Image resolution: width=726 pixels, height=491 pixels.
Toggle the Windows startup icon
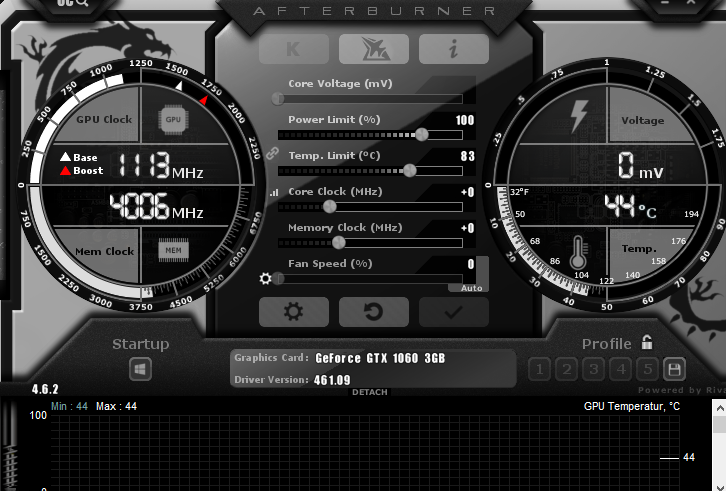[140, 369]
